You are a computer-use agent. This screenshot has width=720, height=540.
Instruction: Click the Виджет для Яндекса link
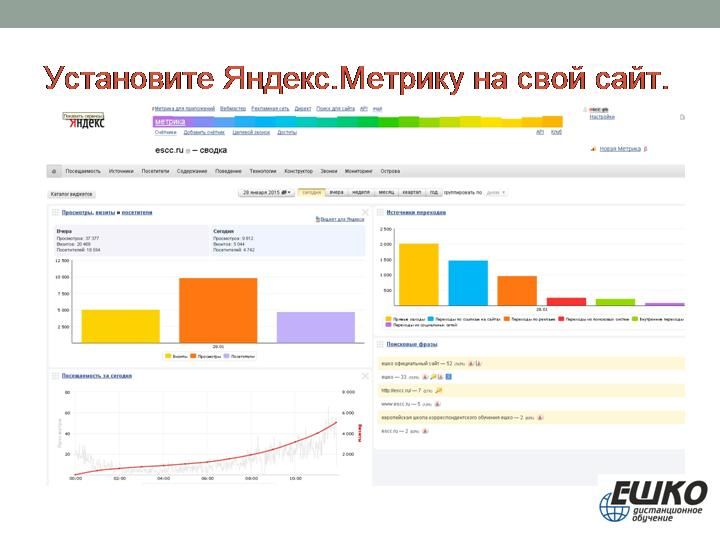pyautogui.click(x=340, y=219)
